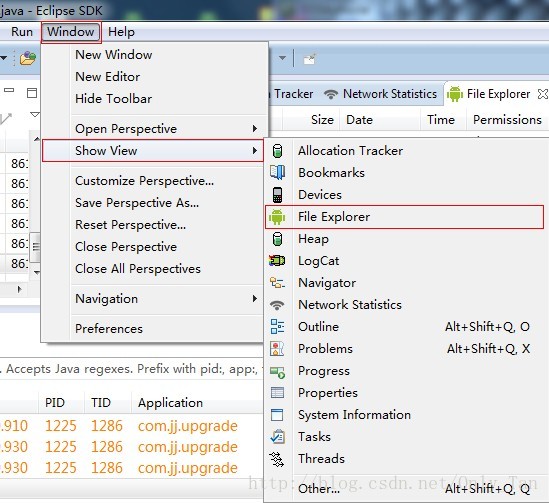Click the horizontal scroll right arrow
Screen dimensions: 549x503
(x=20, y=289)
